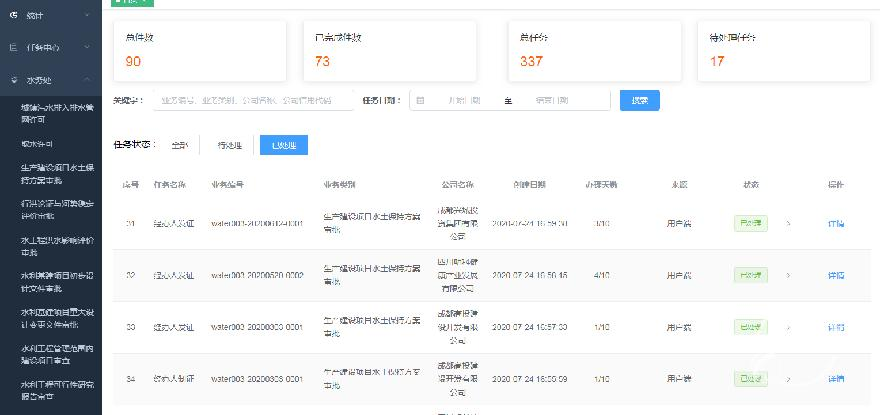Open 详情 link for row 32

tap(836, 275)
